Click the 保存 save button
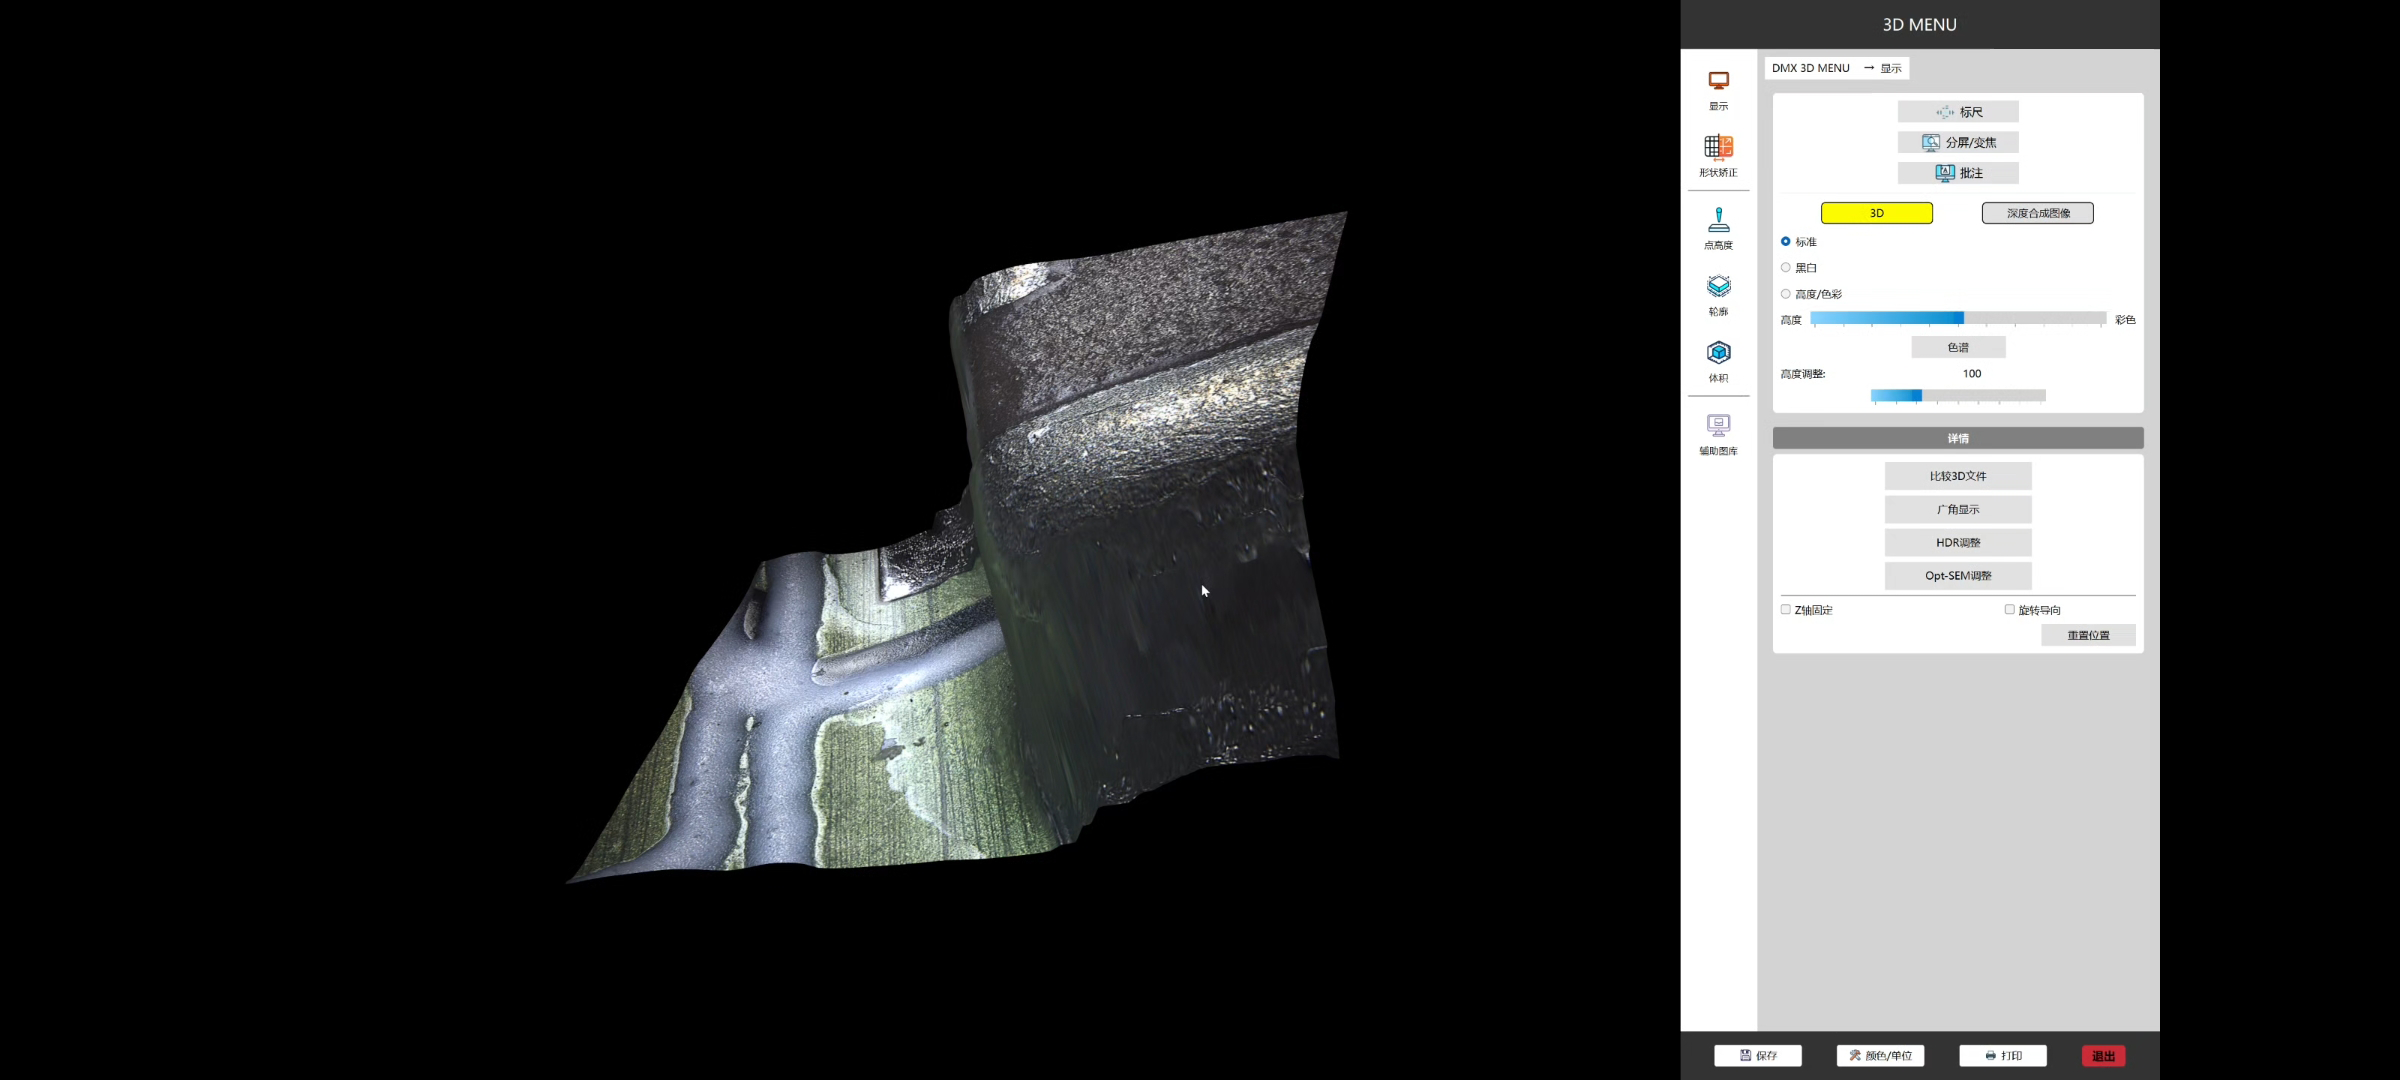 tap(1757, 1055)
